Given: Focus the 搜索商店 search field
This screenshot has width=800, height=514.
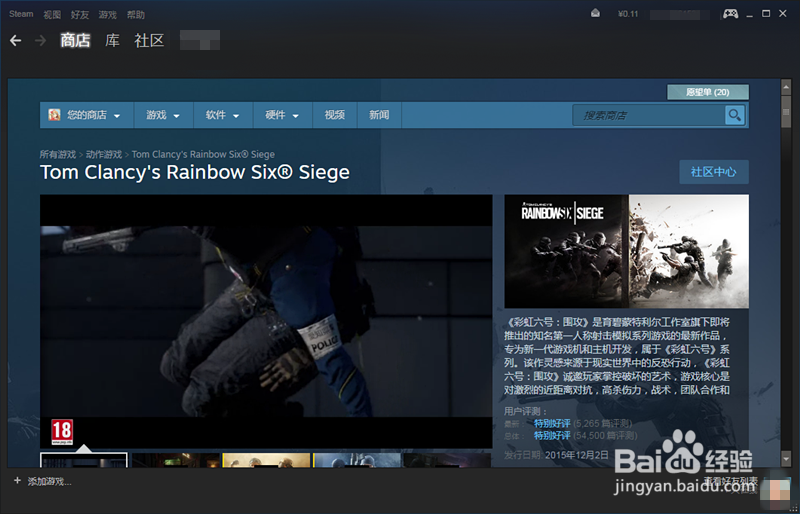Looking at the screenshot, I should point(649,115).
